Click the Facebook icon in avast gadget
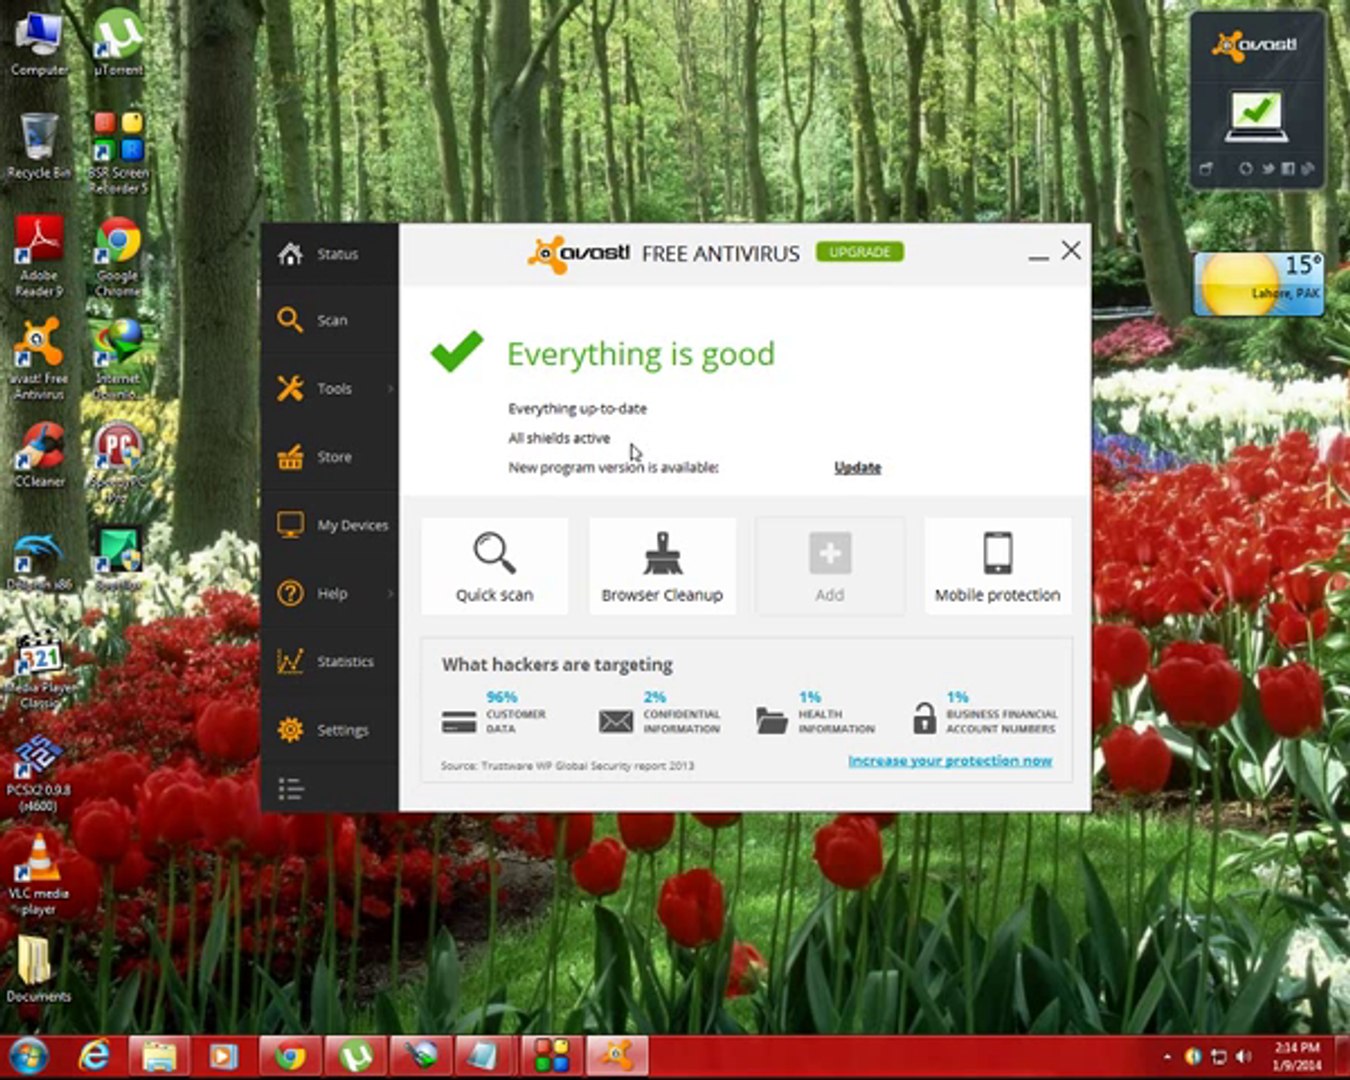 [x=1288, y=169]
